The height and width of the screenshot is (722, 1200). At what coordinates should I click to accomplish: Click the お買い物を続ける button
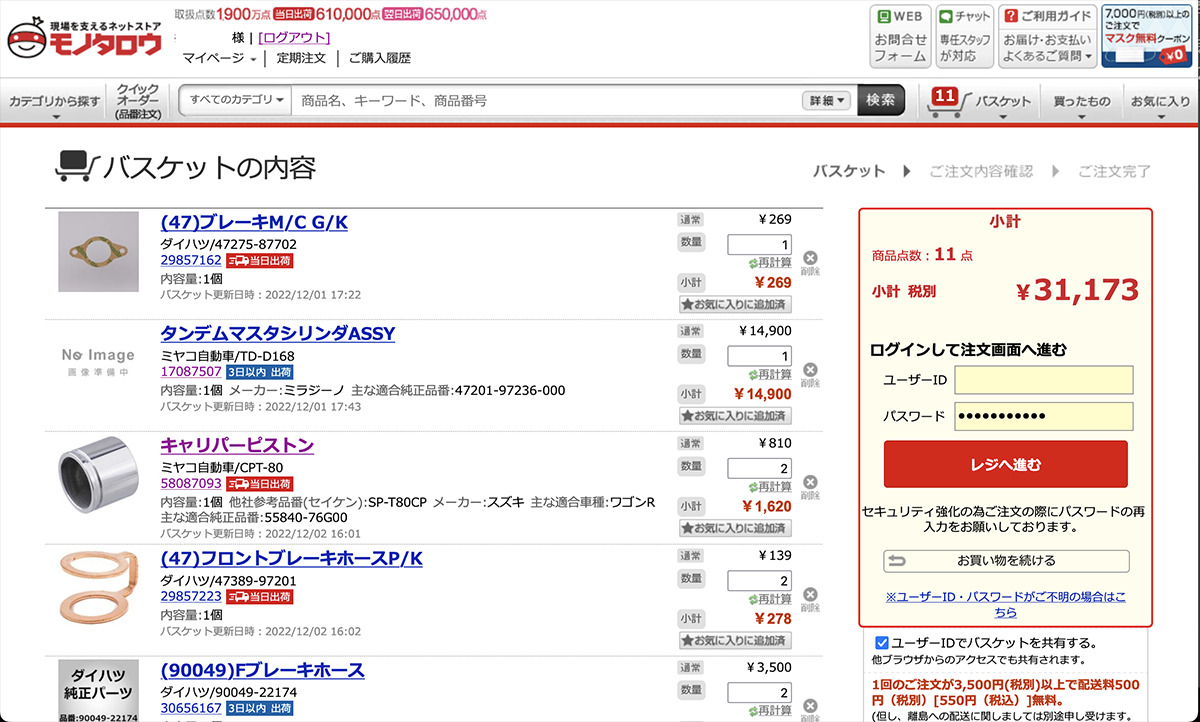pyautogui.click(x=1006, y=561)
